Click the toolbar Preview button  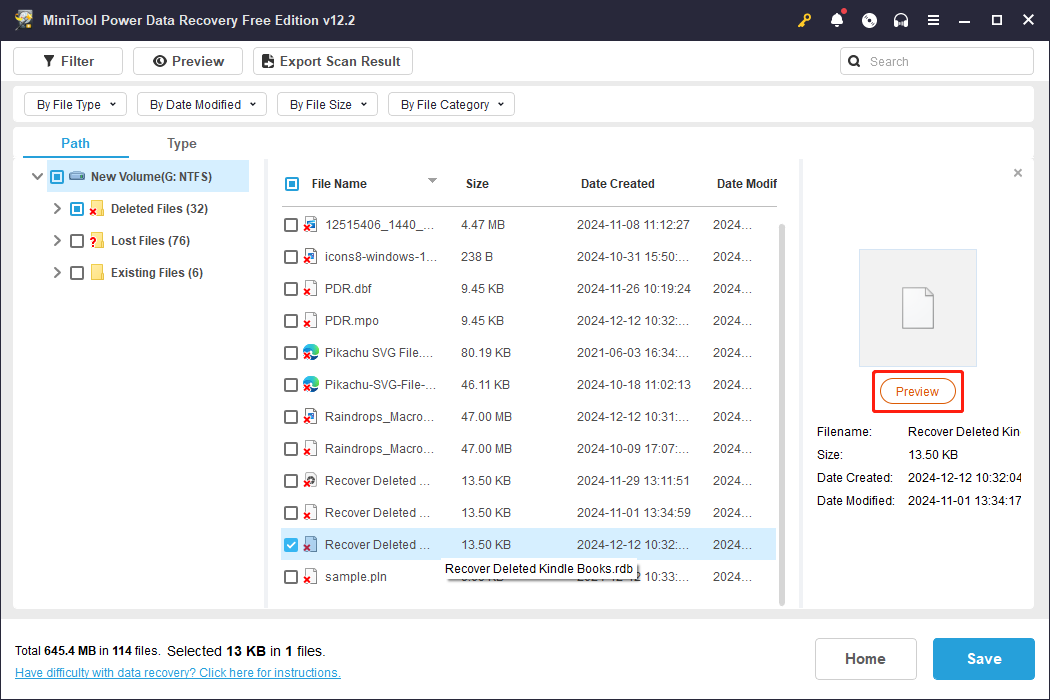[188, 61]
